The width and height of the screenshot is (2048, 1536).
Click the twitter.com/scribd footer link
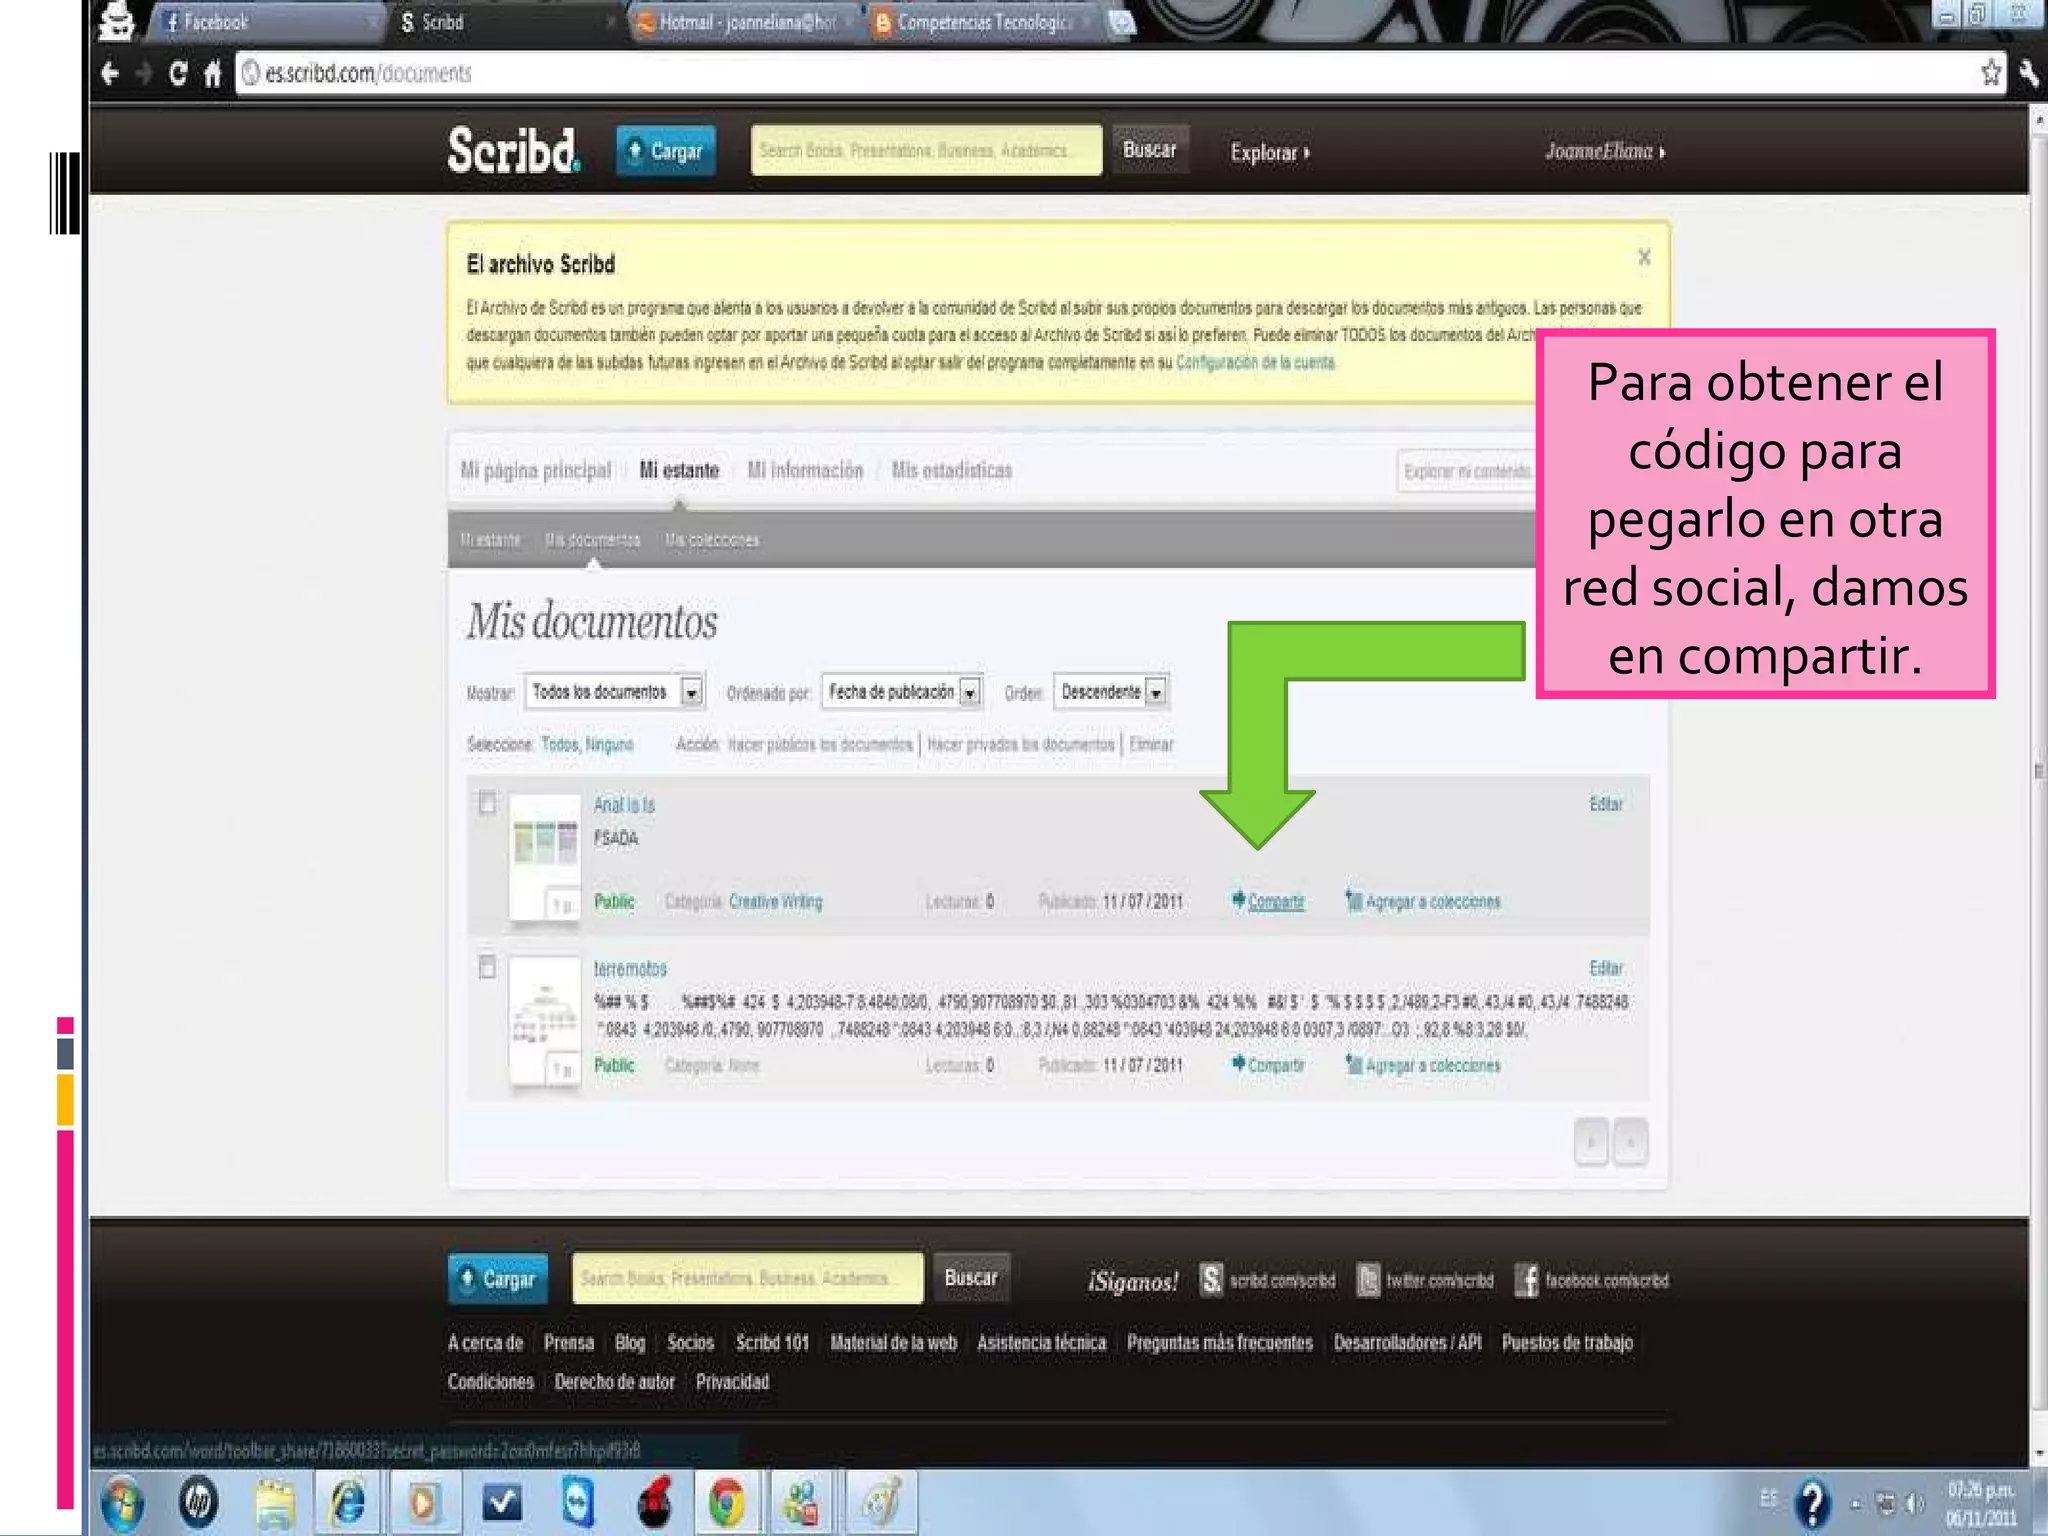point(1425,1280)
